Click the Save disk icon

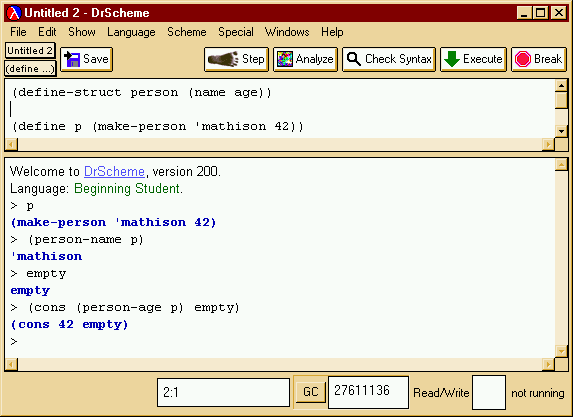point(72,59)
